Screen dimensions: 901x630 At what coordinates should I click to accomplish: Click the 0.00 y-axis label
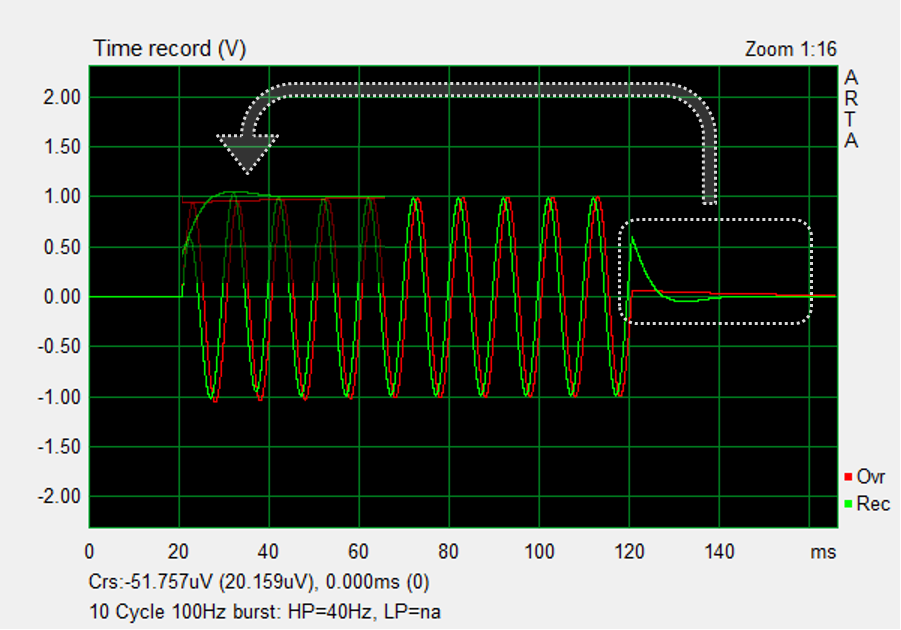click(x=62, y=297)
